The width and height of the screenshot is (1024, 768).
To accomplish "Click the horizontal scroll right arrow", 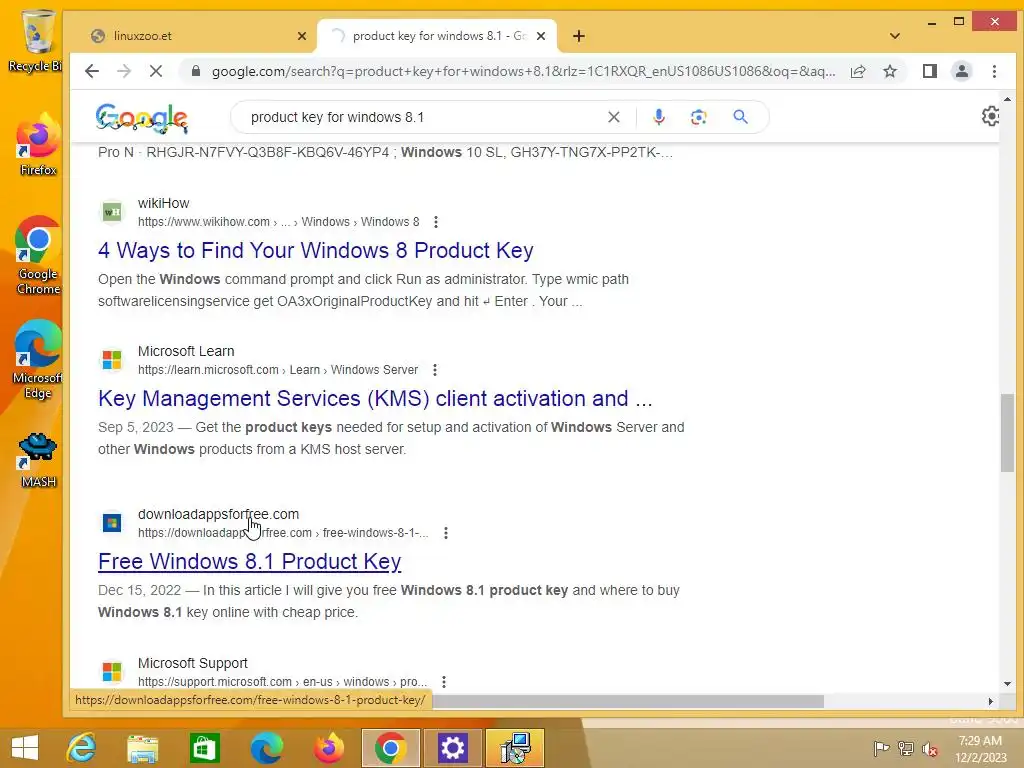I will click(991, 701).
